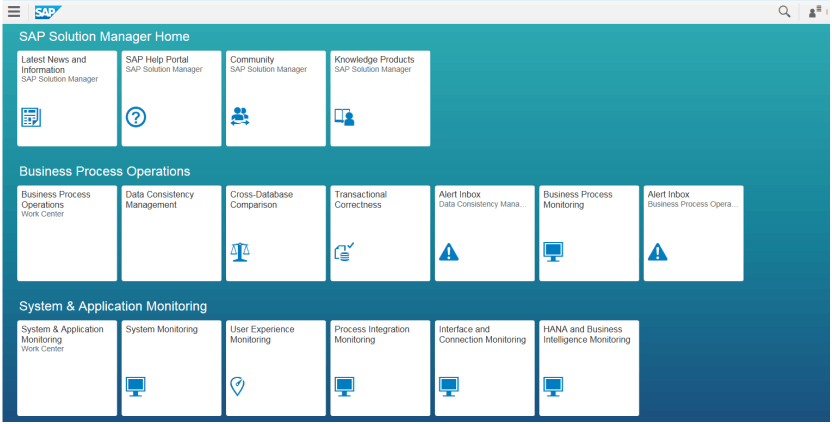Screen dimensions: 832x424
Task: Click the 'User Experience Monitoring' title text
Action: [262, 334]
